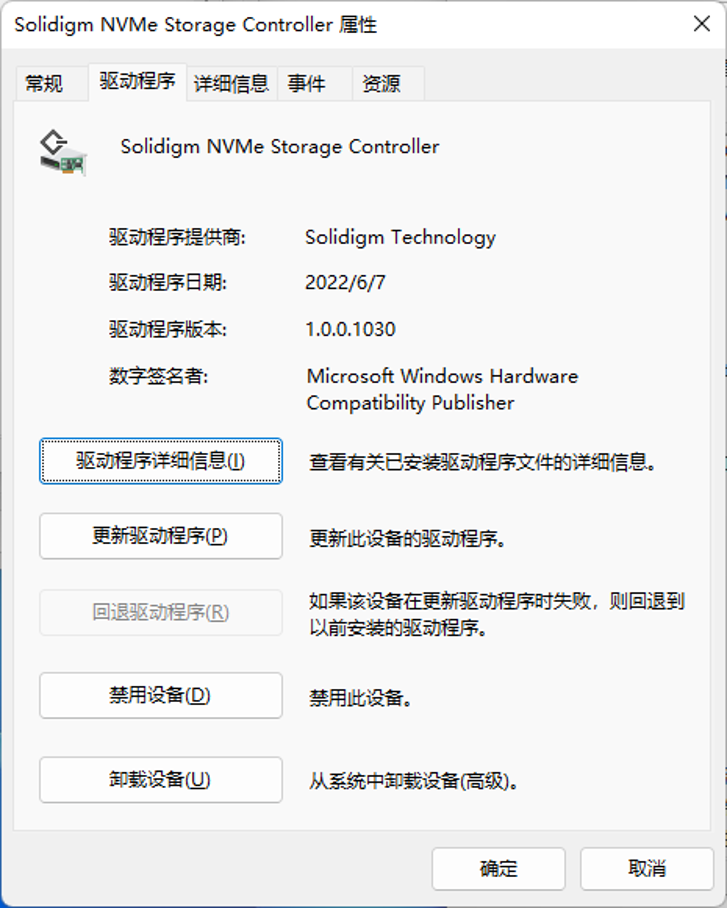Open the 详细信息 tab
Image resolution: width=727 pixels, height=908 pixels.
(231, 84)
